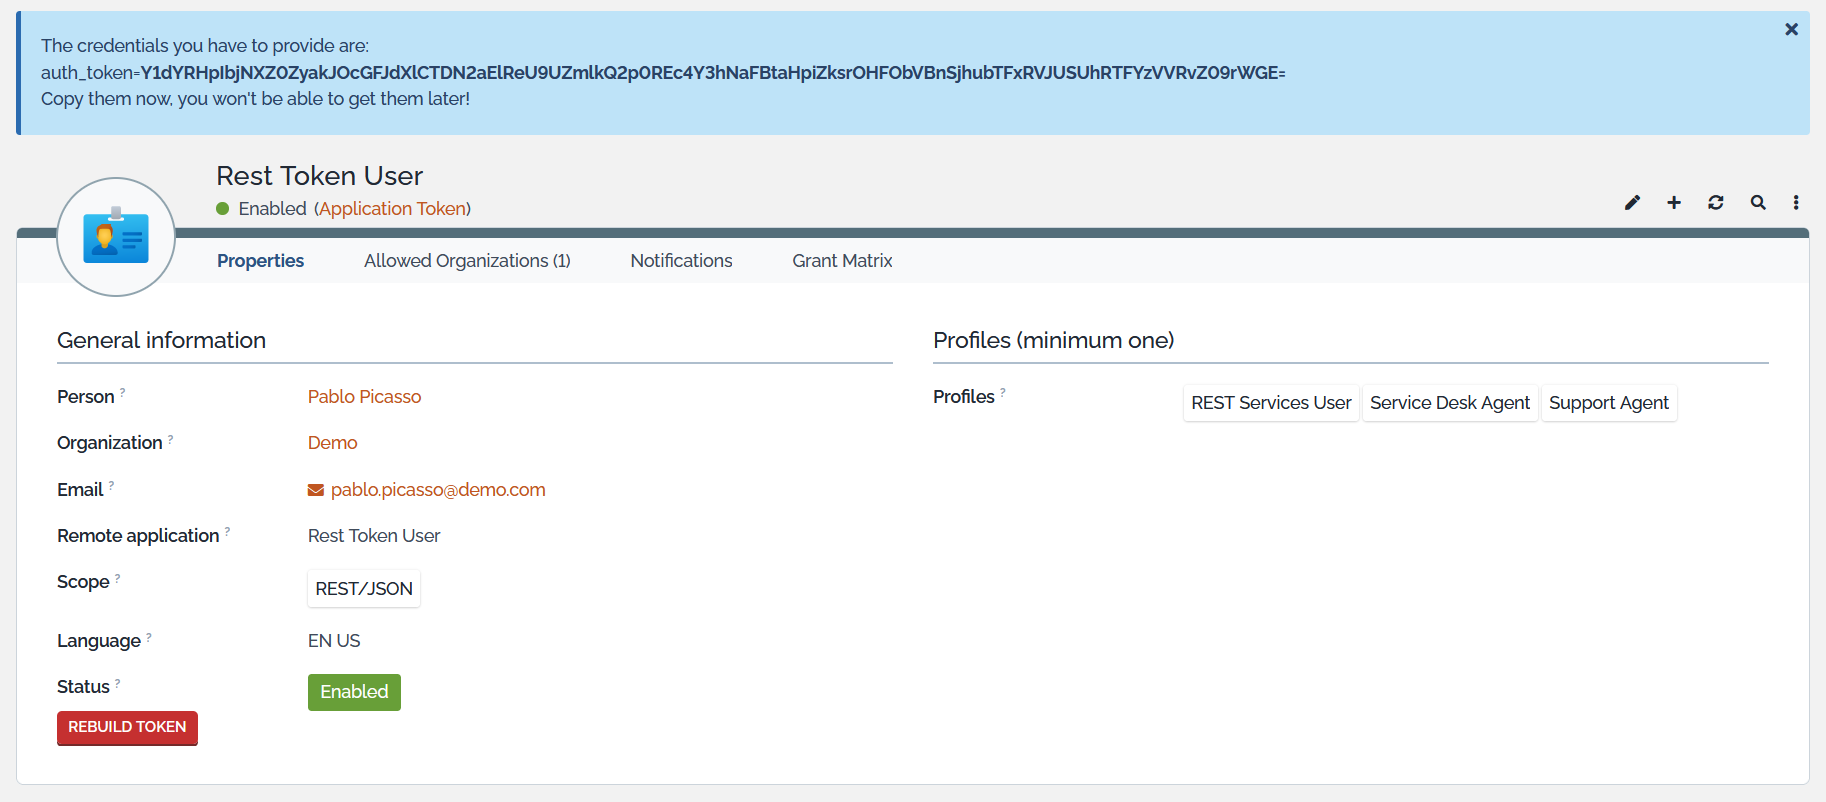Dismiss the credentials alert banner
Image resolution: width=1826 pixels, height=802 pixels.
pos(1791,30)
